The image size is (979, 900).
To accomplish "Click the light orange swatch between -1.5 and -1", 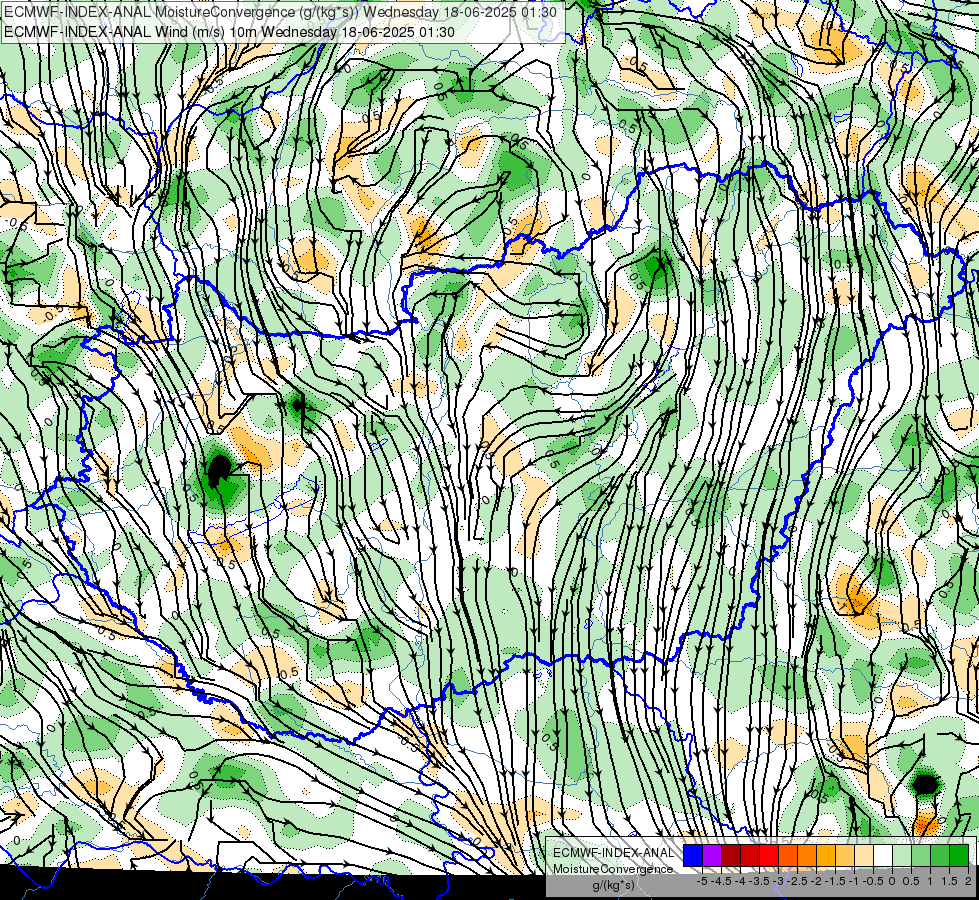I will pyautogui.click(x=845, y=856).
